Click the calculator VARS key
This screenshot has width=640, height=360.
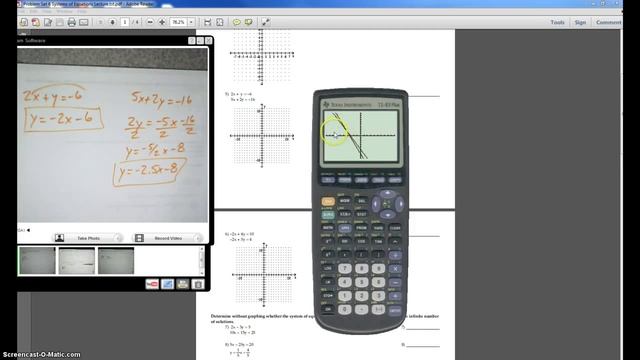pyautogui.click(x=378, y=228)
